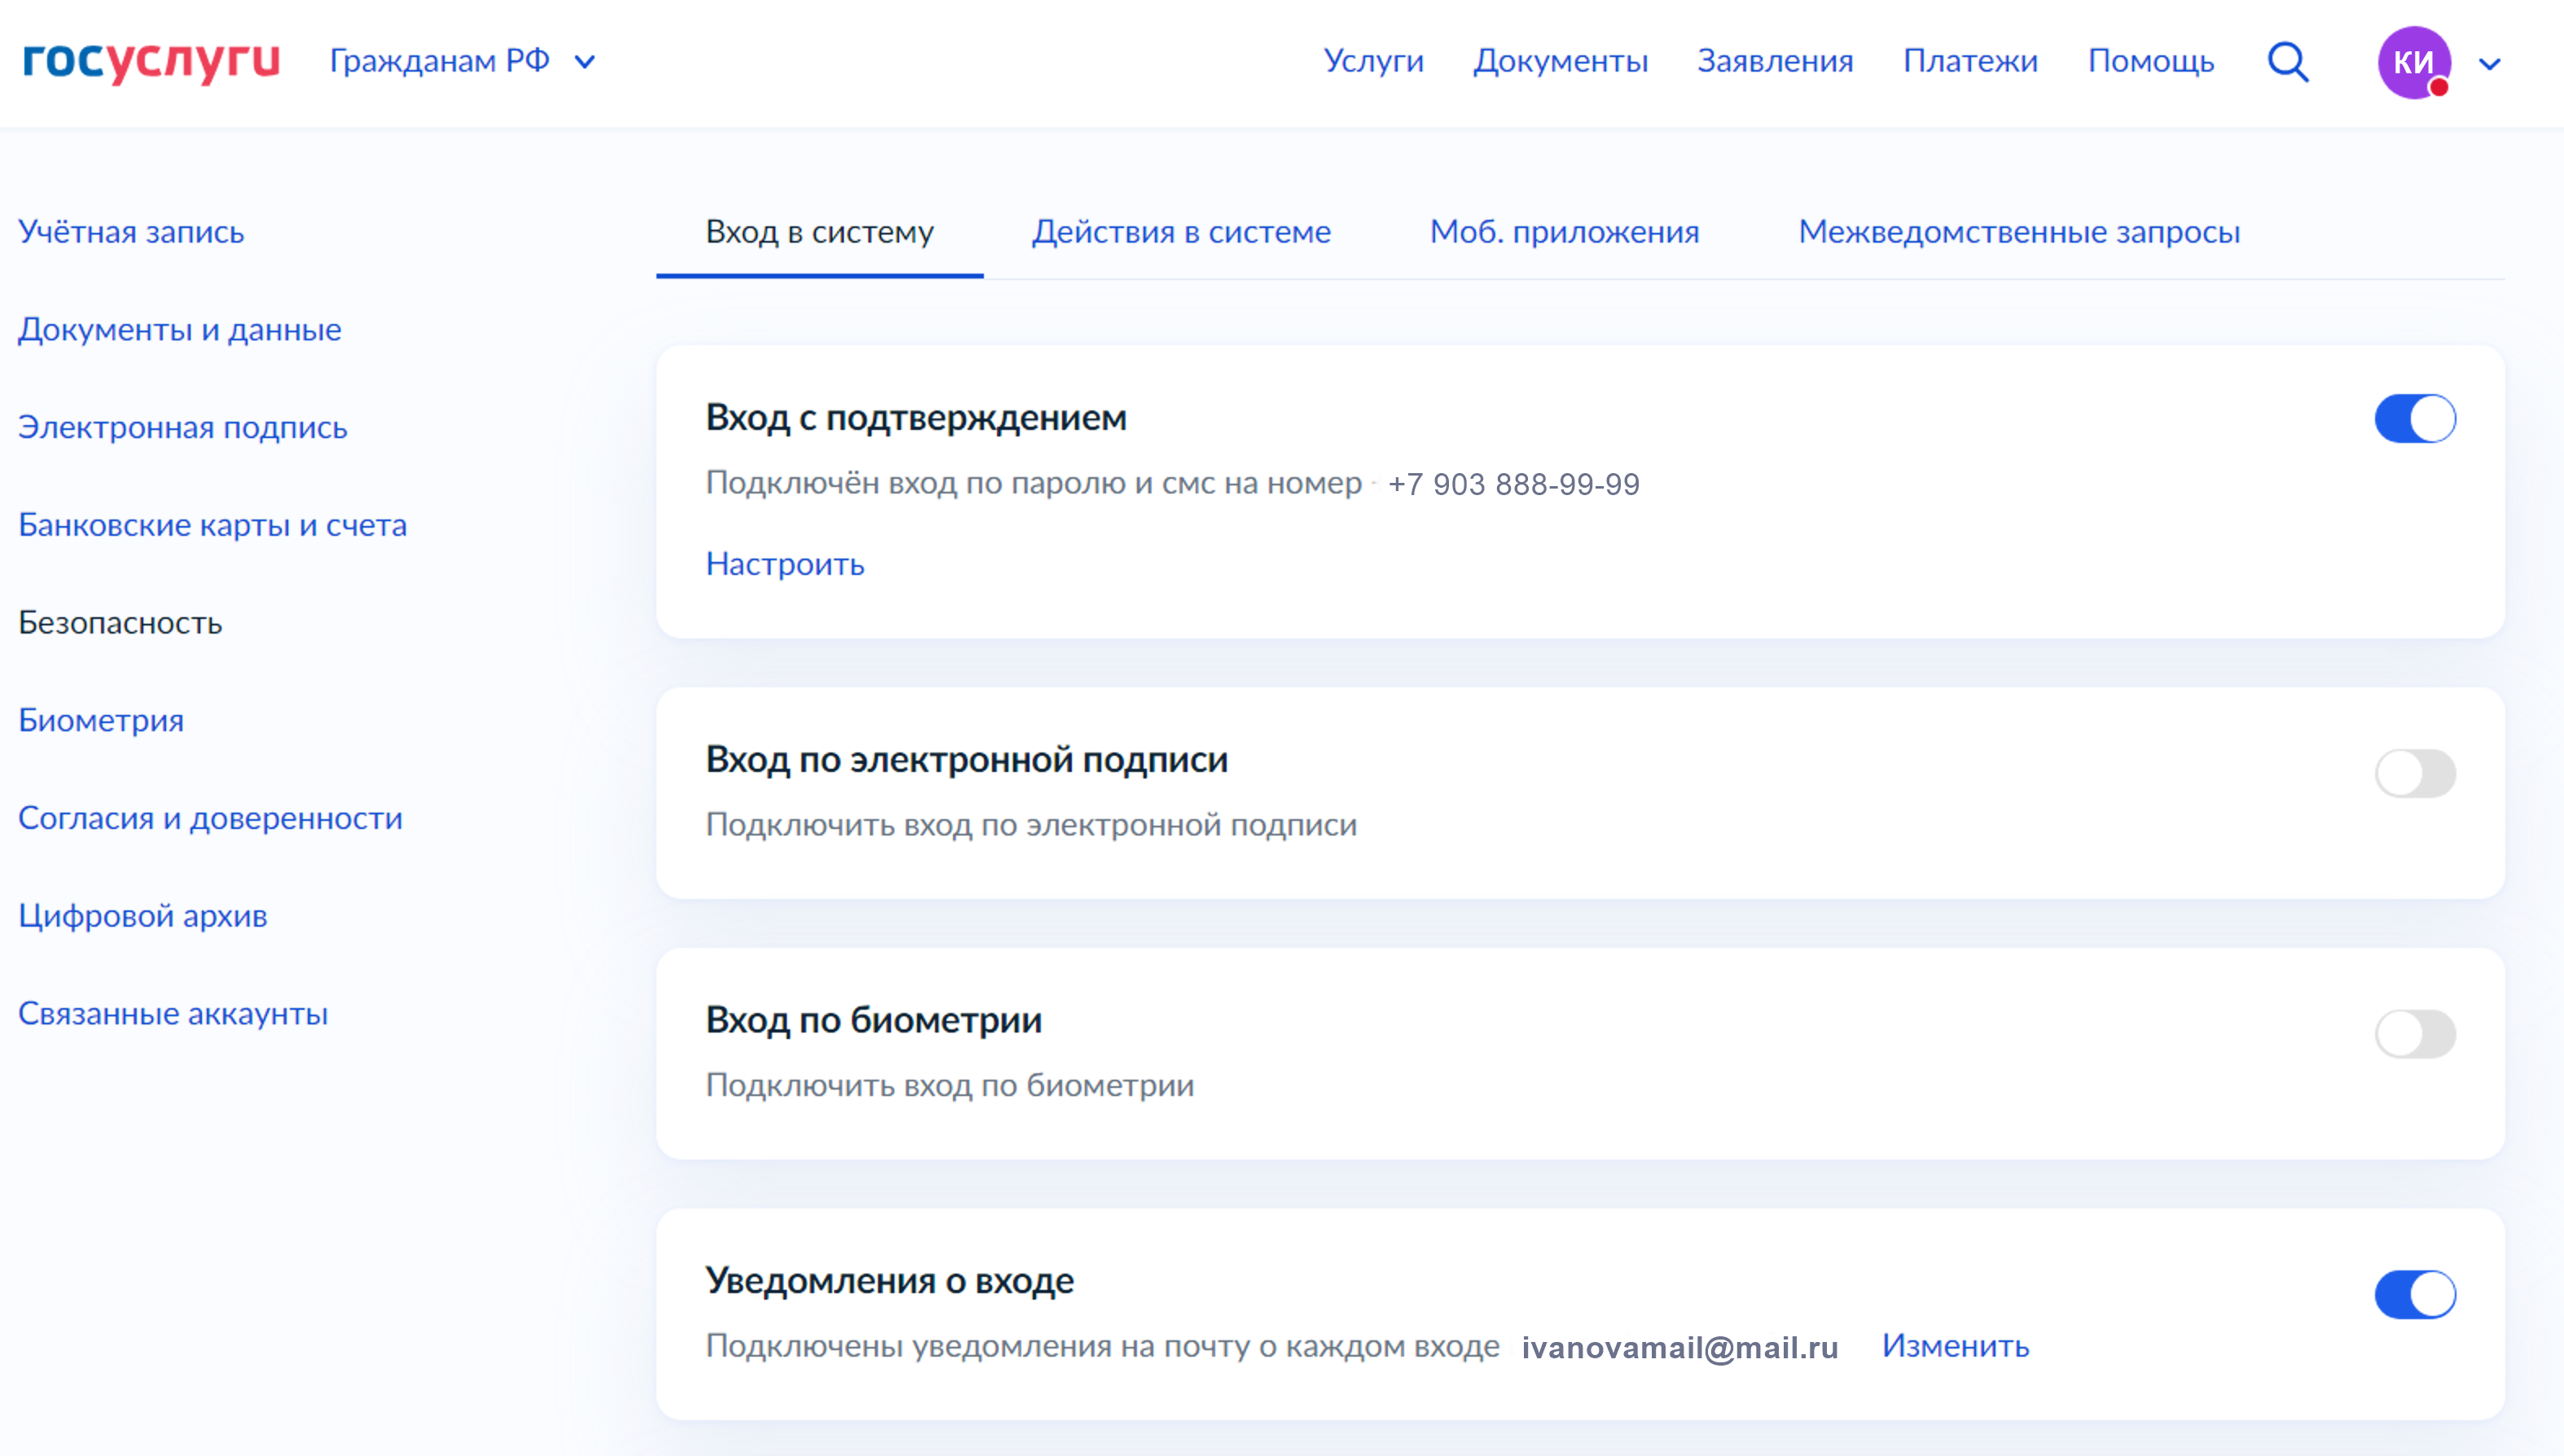Open Платежи in the top menu
The image size is (2564, 1456).
[1970, 61]
